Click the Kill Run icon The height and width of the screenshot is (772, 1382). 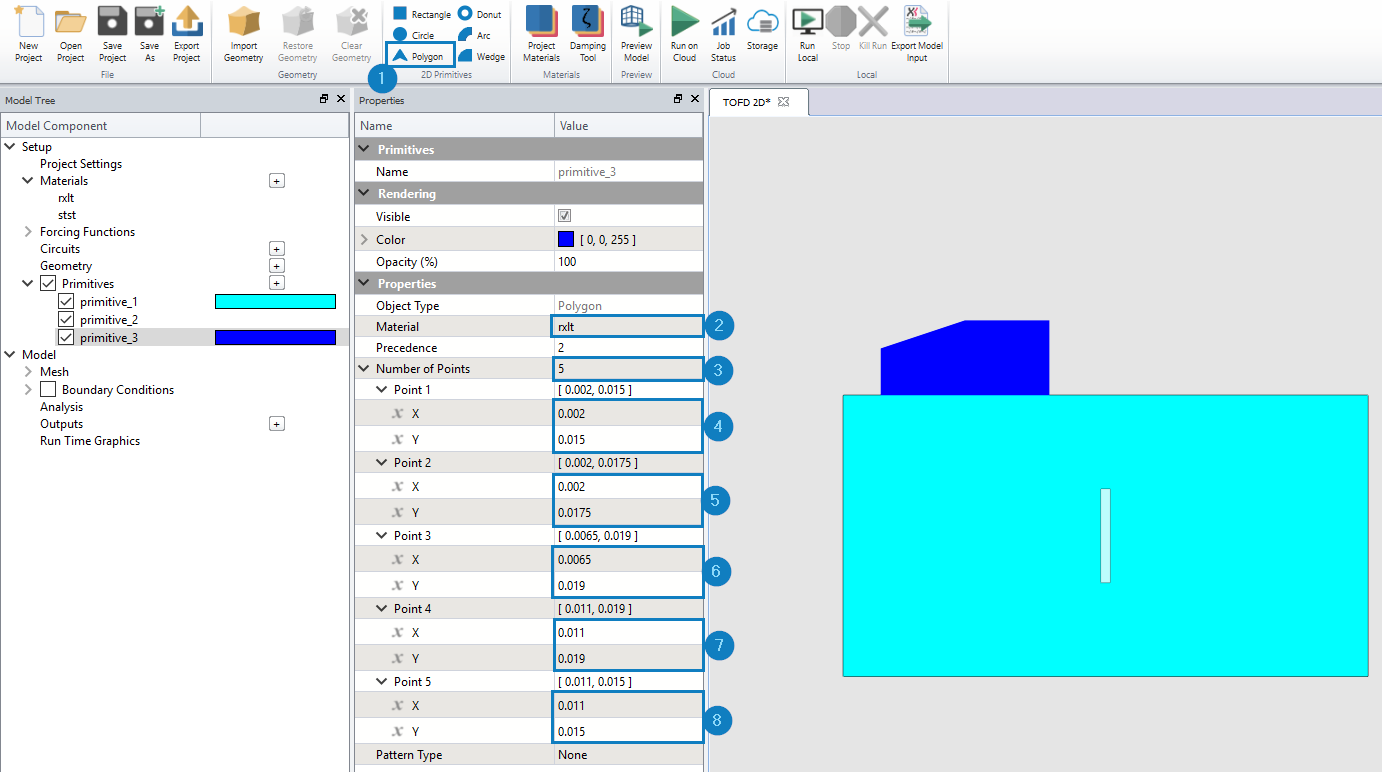click(x=873, y=22)
